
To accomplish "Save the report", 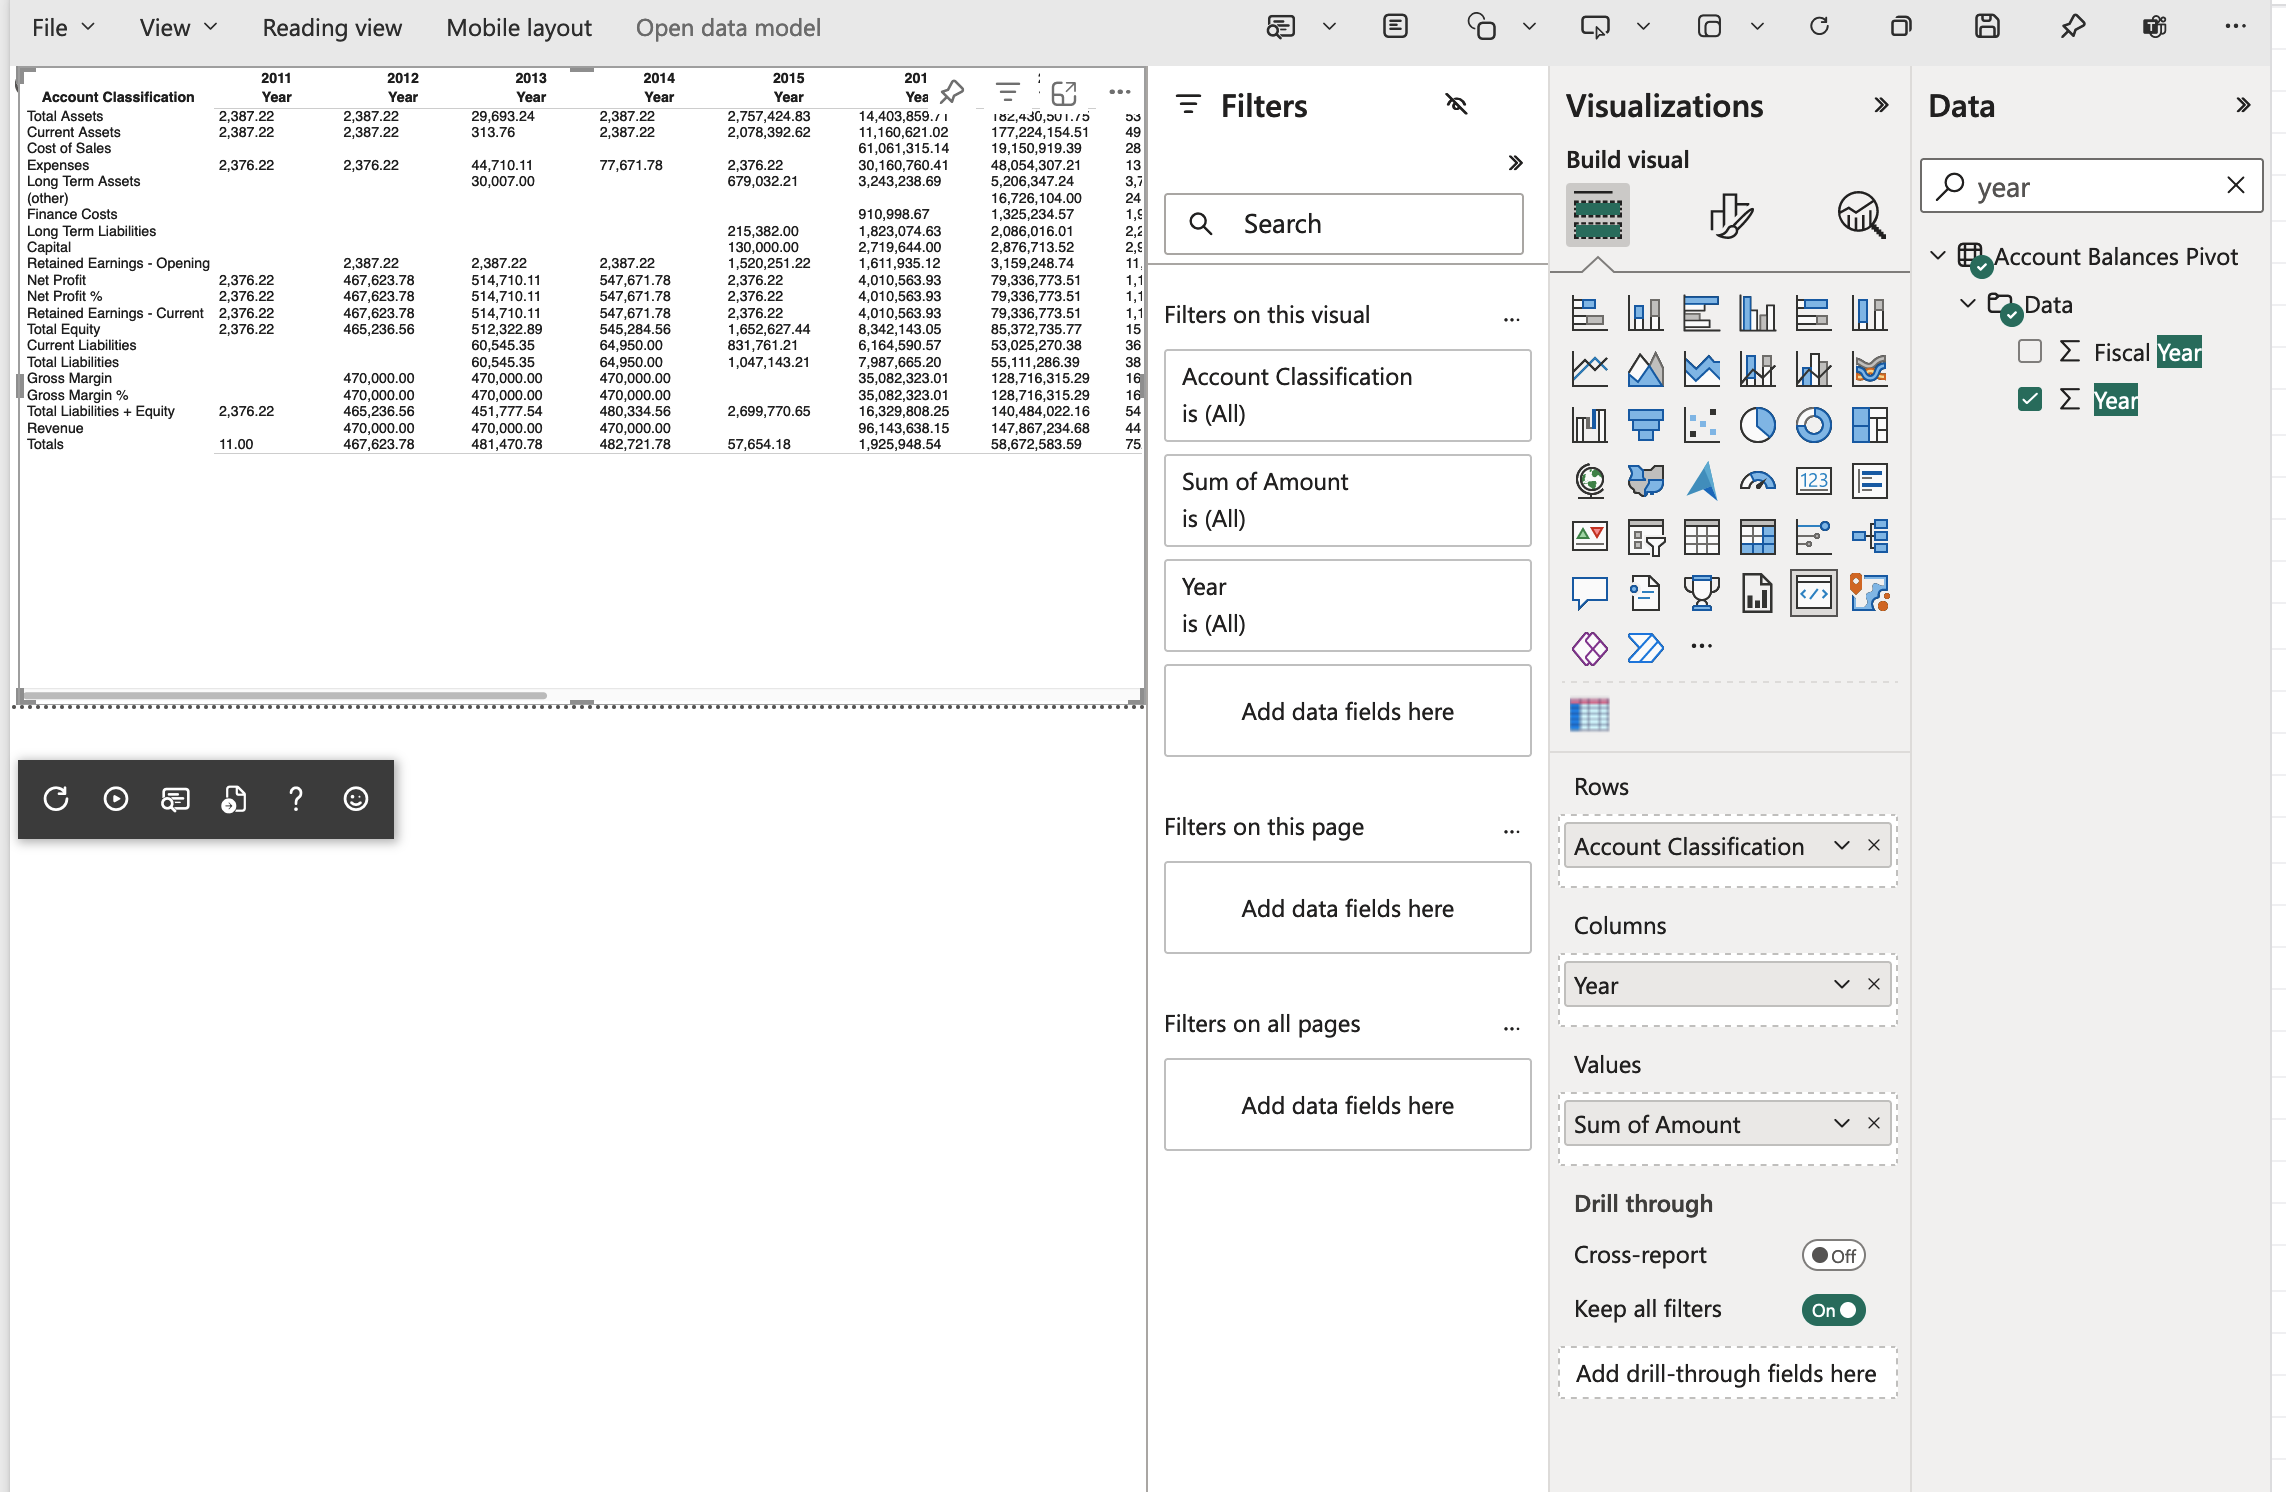I will point(1988,26).
